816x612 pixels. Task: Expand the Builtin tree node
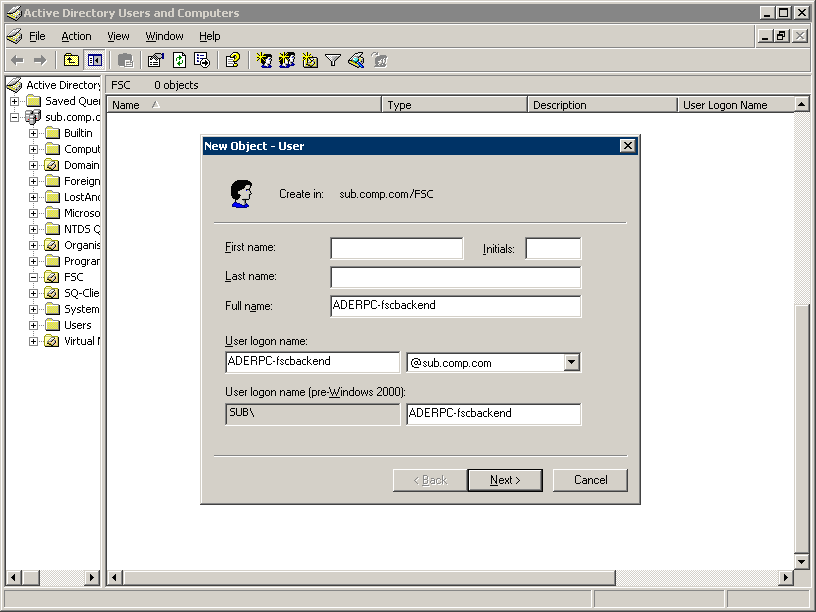[33, 133]
